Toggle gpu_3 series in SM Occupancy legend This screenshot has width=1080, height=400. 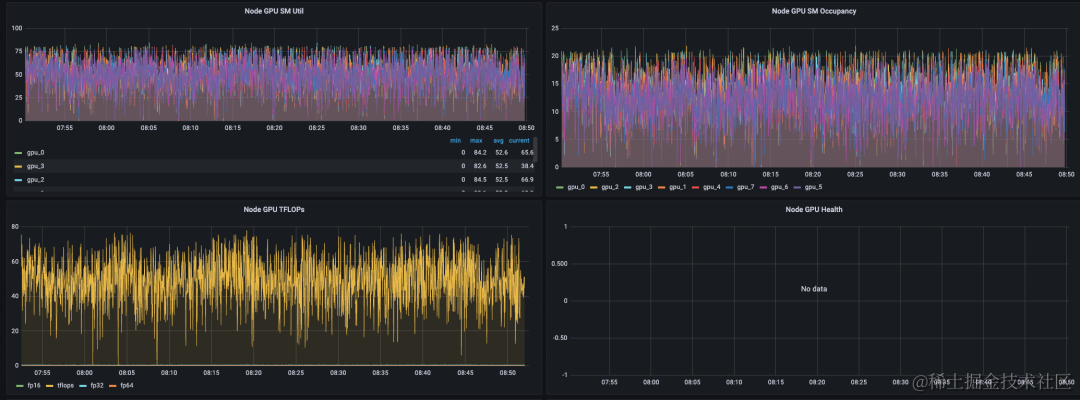click(643, 187)
